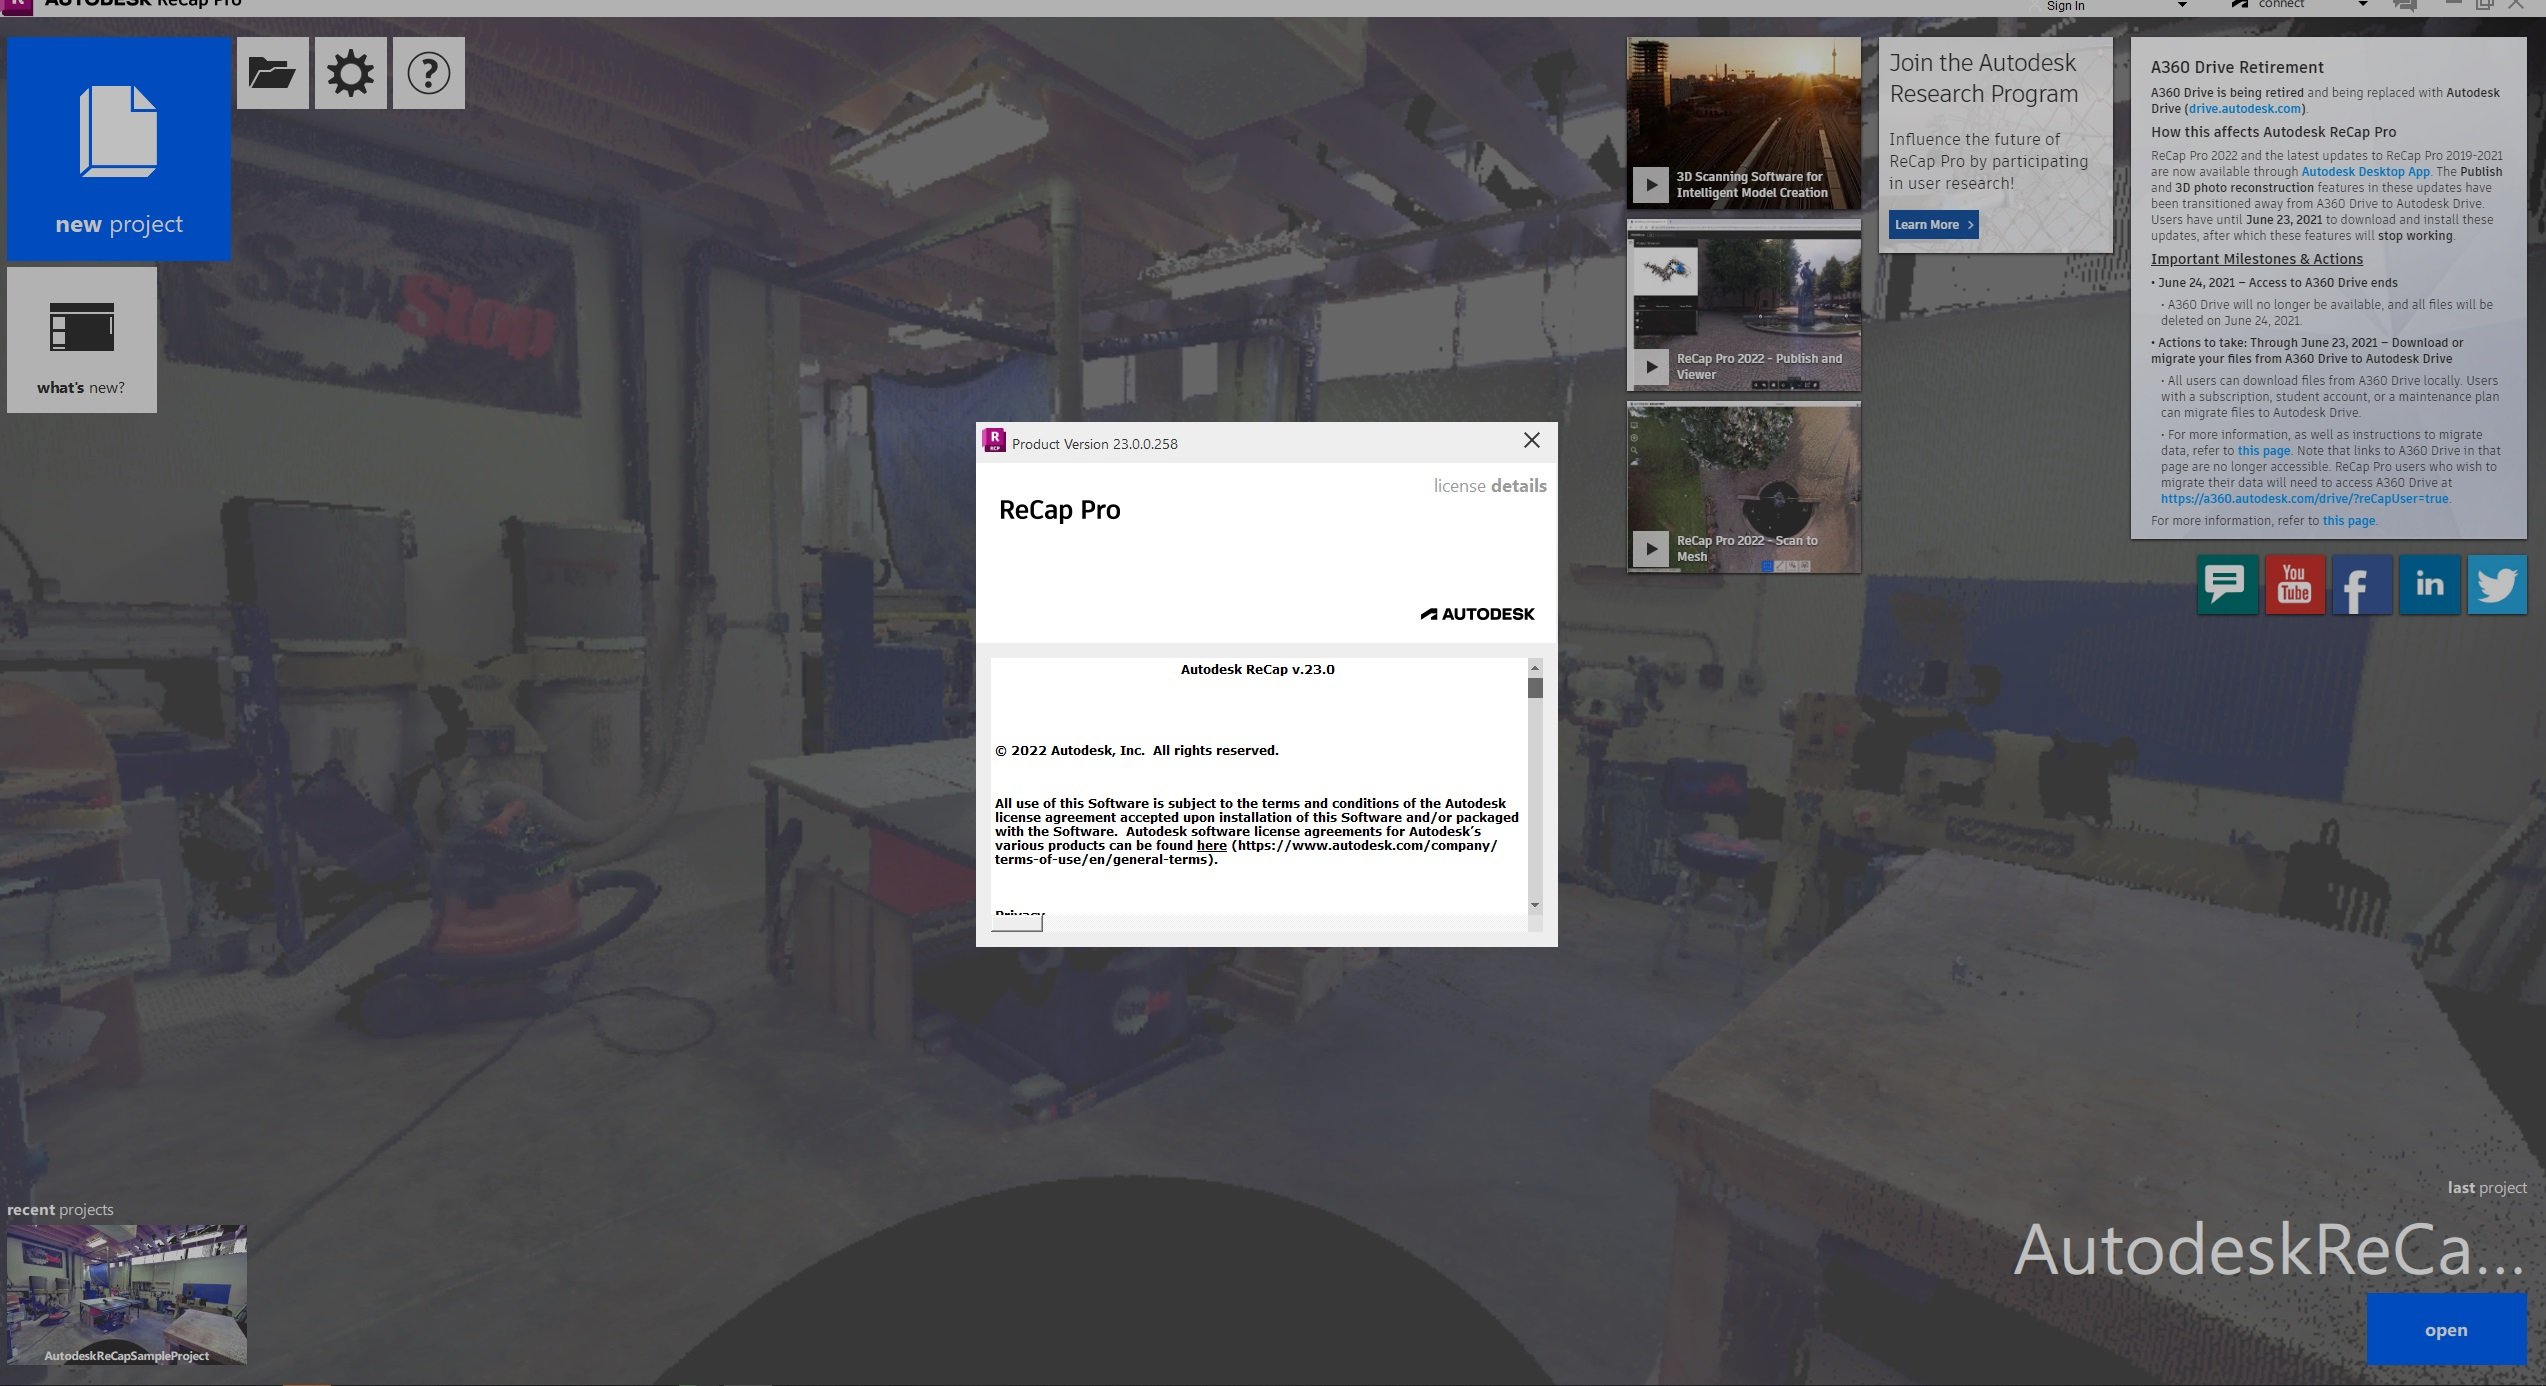
Task: Open the 3D Scanning Software video thumbnail
Action: [x=1744, y=124]
